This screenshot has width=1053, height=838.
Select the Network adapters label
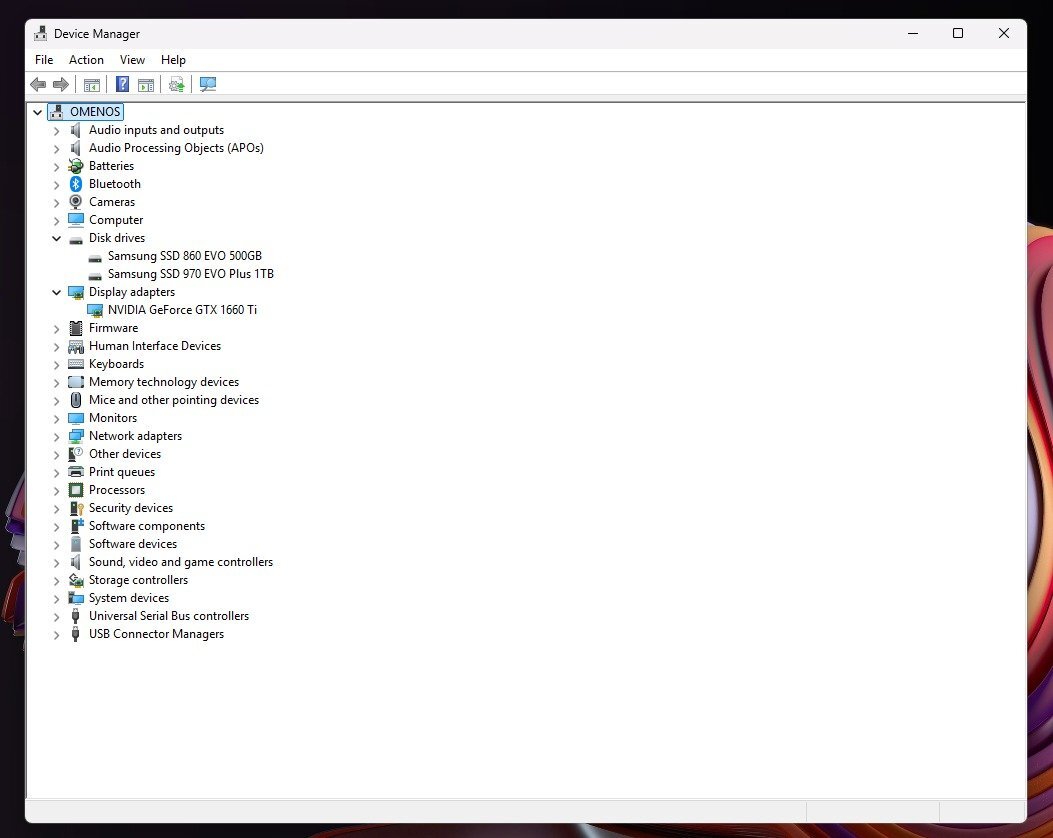(x=135, y=436)
